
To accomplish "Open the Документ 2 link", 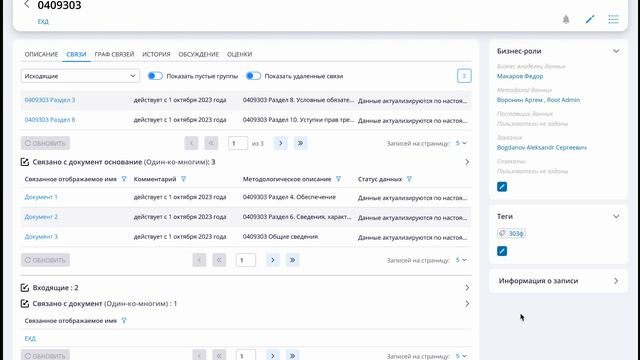I will [x=41, y=217].
